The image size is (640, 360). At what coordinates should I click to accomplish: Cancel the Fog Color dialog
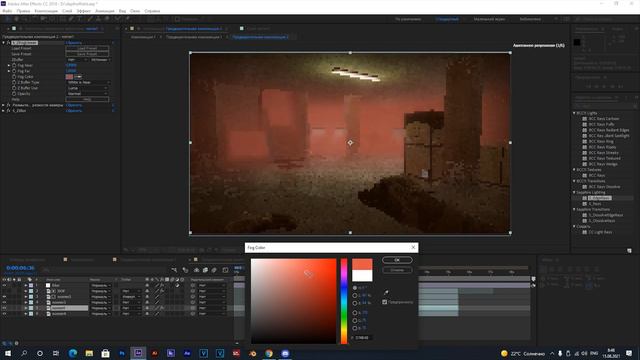pos(397,270)
